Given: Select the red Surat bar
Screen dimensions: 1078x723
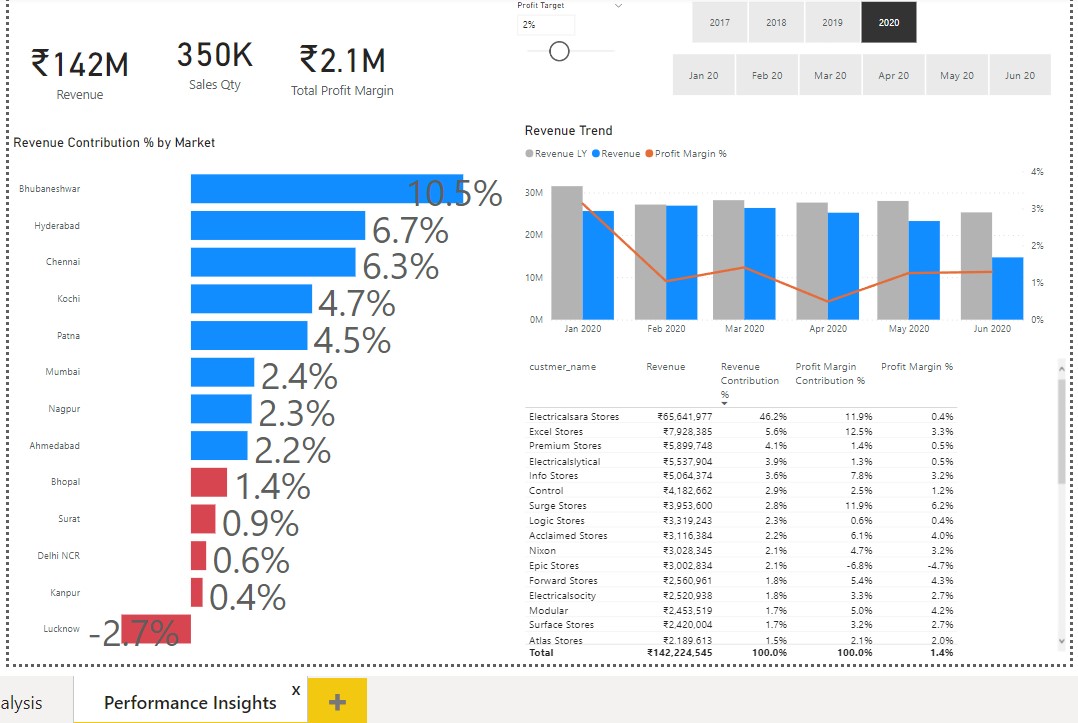Looking at the screenshot, I should click(203, 519).
